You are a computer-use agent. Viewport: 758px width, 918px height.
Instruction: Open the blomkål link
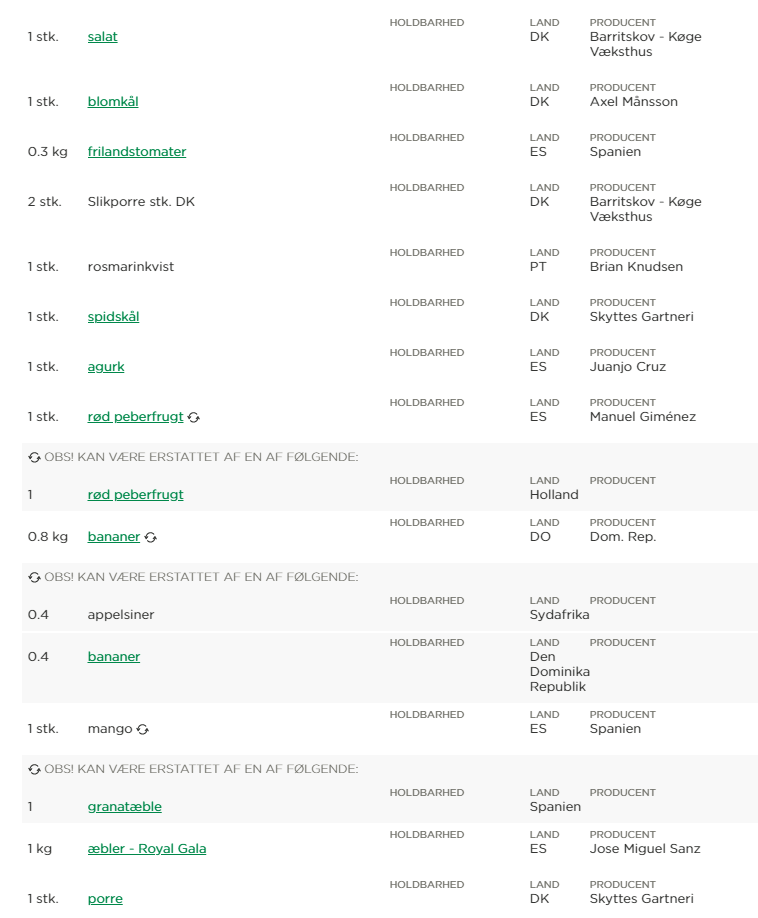click(x=112, y=102)
